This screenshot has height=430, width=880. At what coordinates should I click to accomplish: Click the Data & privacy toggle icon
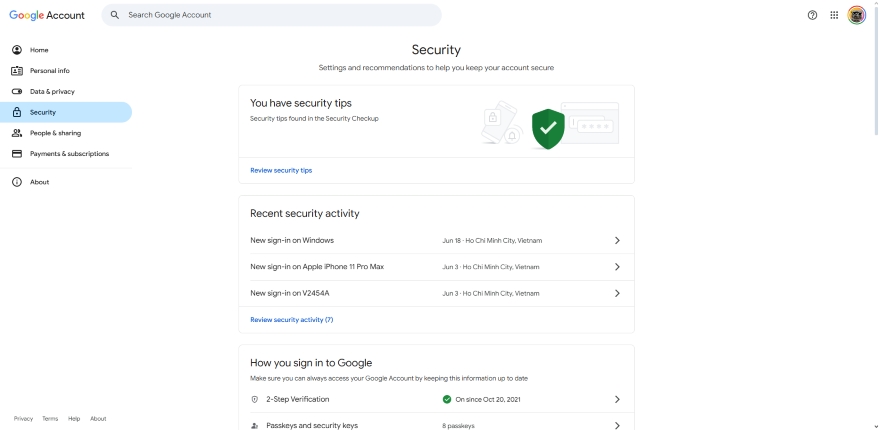17,92
